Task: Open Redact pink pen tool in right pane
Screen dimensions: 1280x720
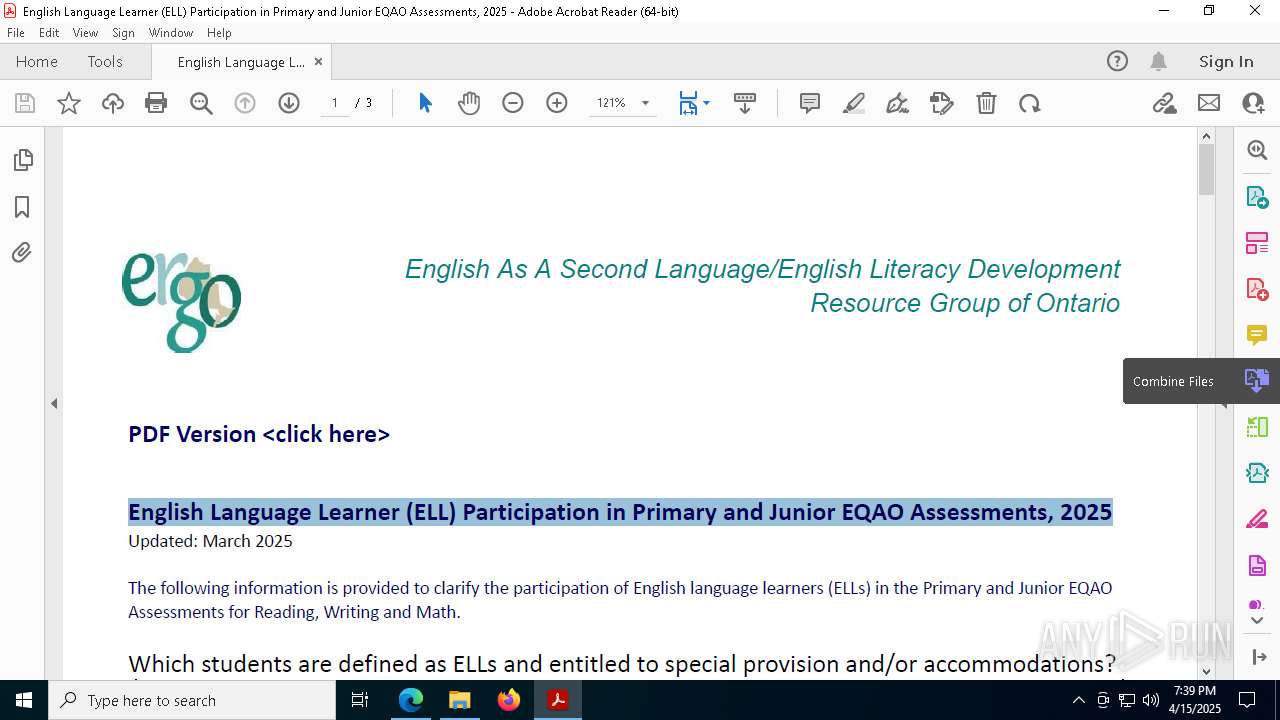Action: [1257, 519]
